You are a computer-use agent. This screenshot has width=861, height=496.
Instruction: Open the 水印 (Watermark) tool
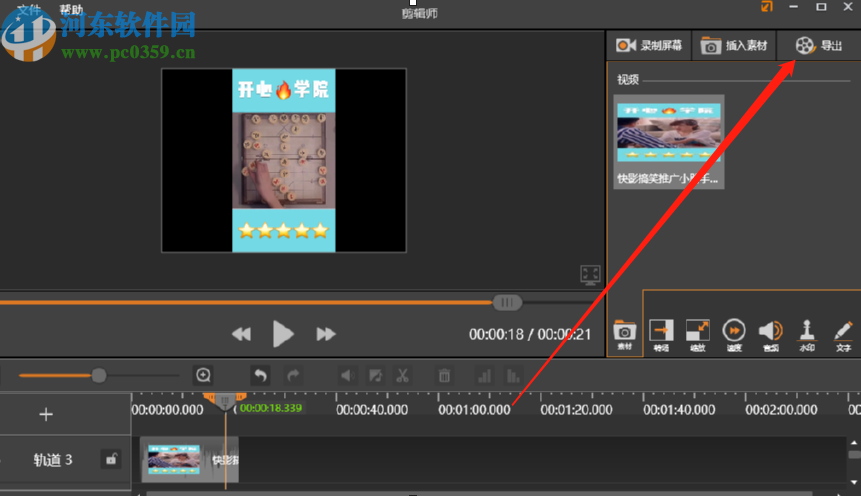807,333
